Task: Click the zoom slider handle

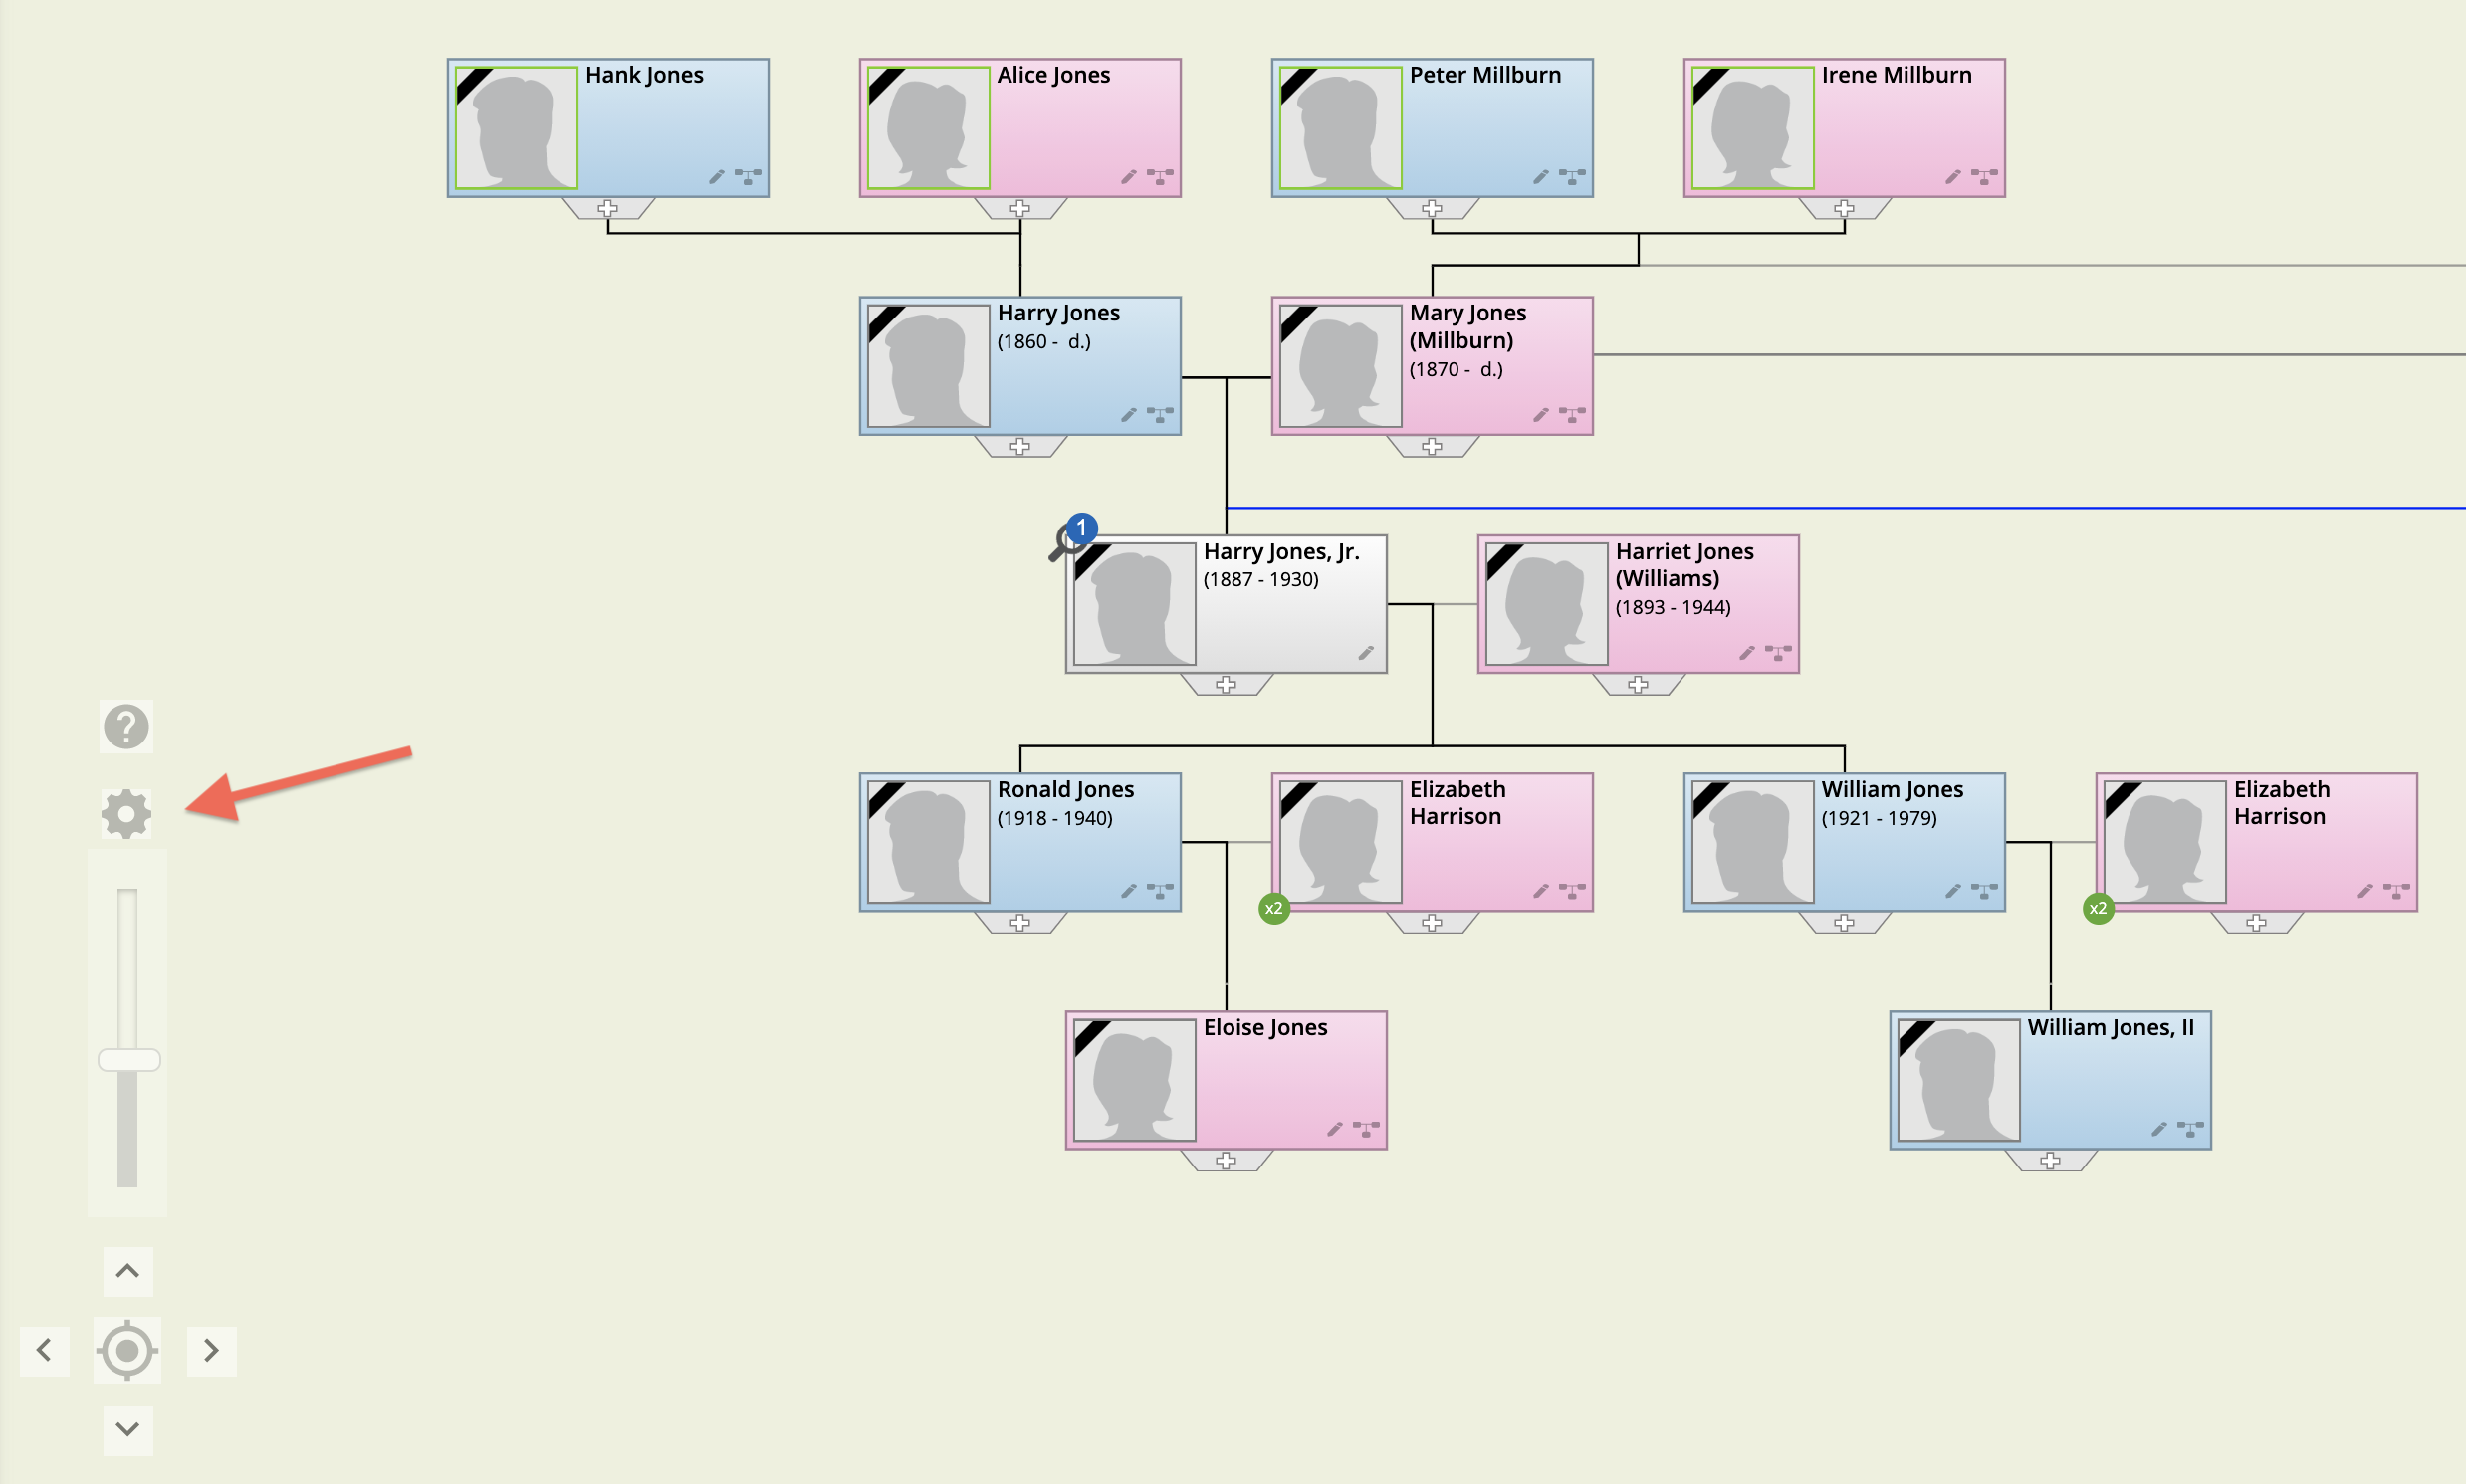Action: (x=129, y=1060)
